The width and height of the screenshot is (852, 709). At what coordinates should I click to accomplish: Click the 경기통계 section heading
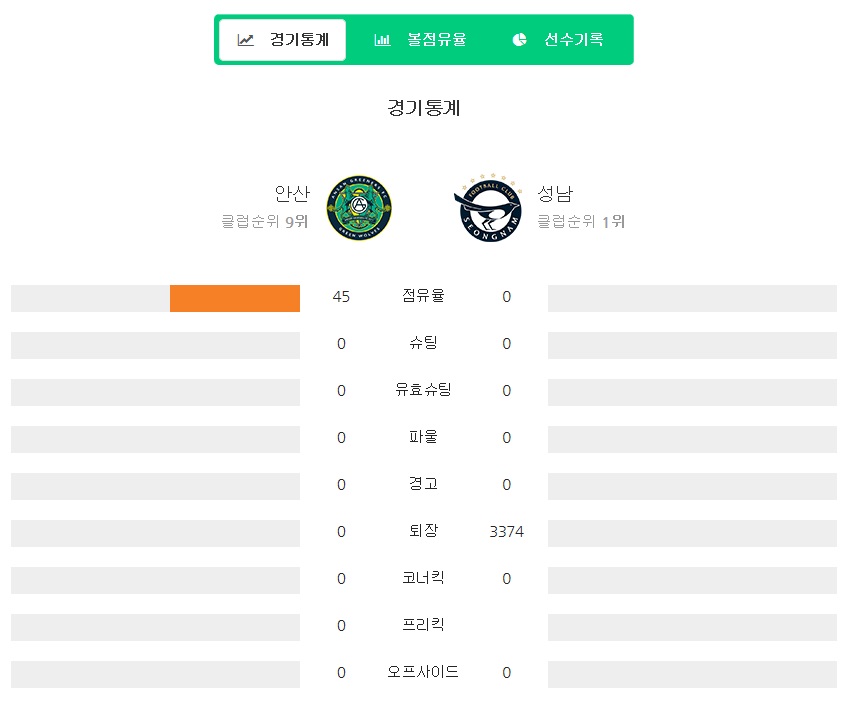point(424,108)
